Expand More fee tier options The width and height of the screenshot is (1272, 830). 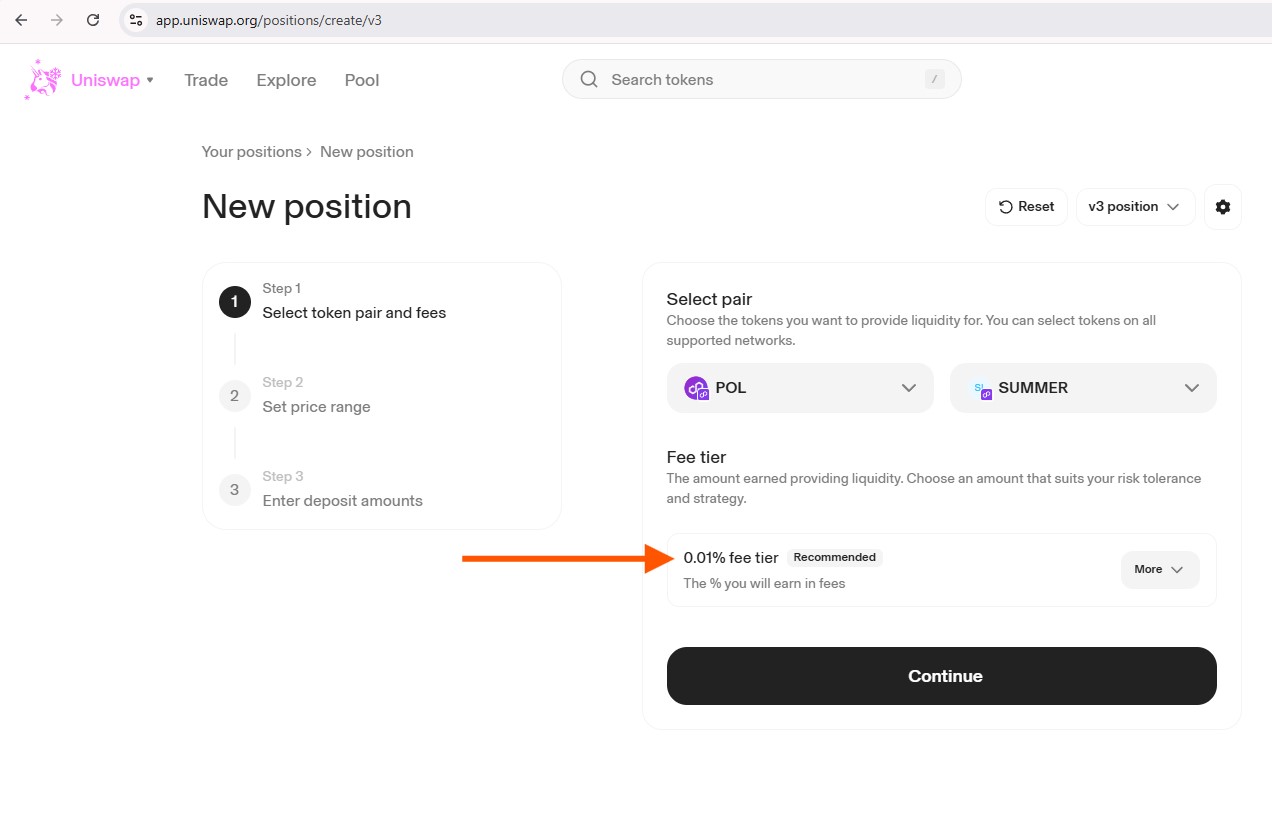1159,570
